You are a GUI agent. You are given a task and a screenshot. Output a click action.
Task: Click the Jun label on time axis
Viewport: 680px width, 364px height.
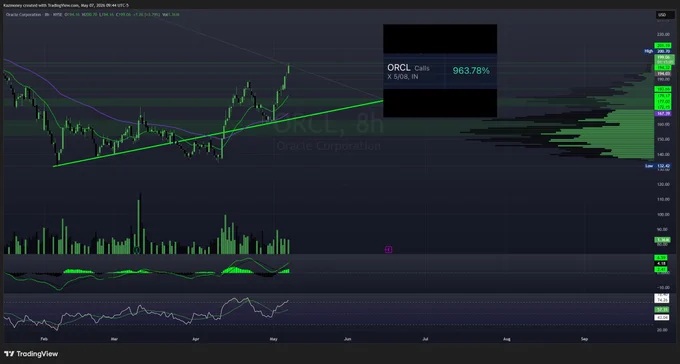click(x=347, y=339)
